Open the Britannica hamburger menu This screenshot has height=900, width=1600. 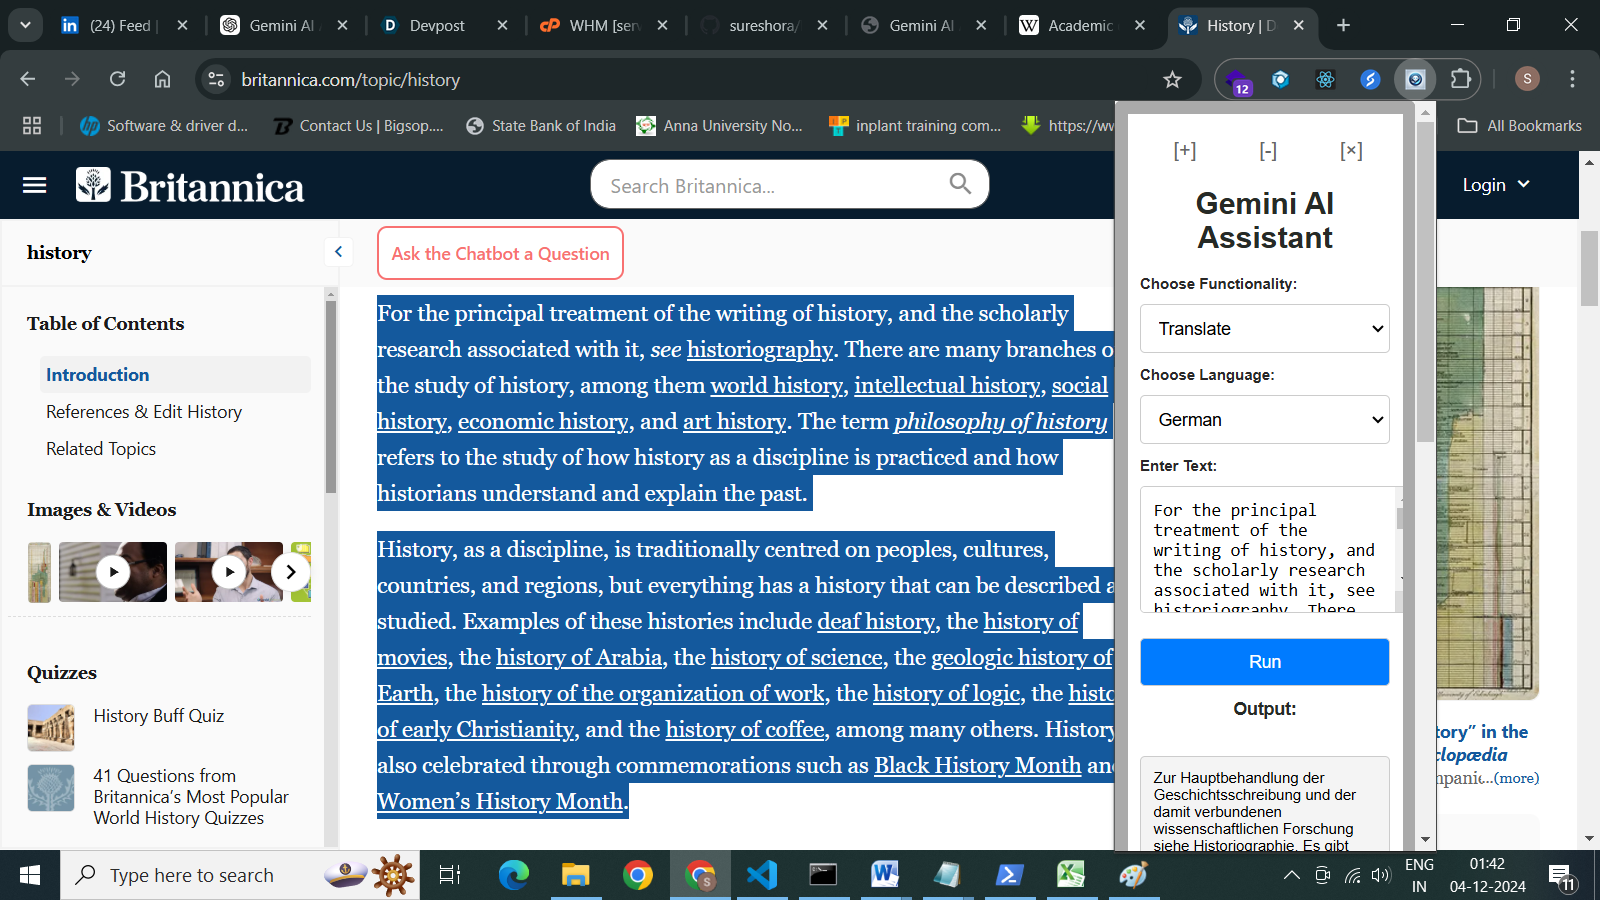(35, 185)
